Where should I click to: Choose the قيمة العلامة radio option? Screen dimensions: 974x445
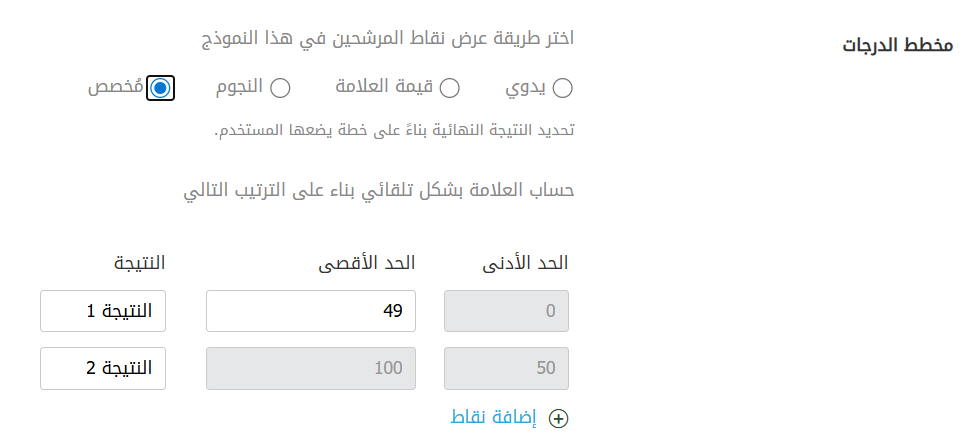click(450, 88)
